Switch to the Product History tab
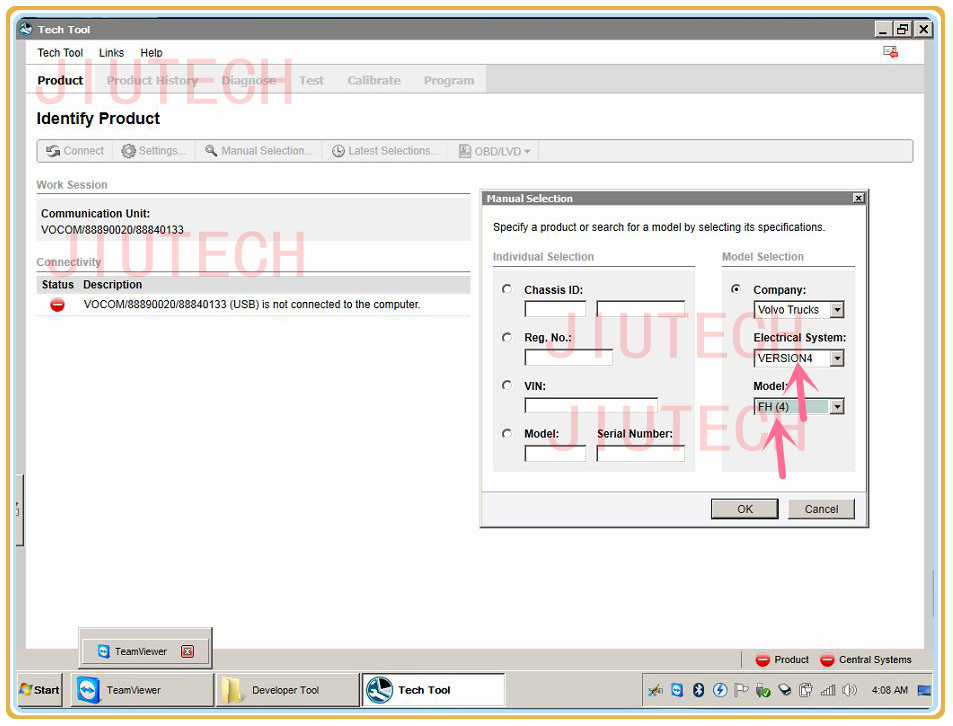 pos(153,81)
